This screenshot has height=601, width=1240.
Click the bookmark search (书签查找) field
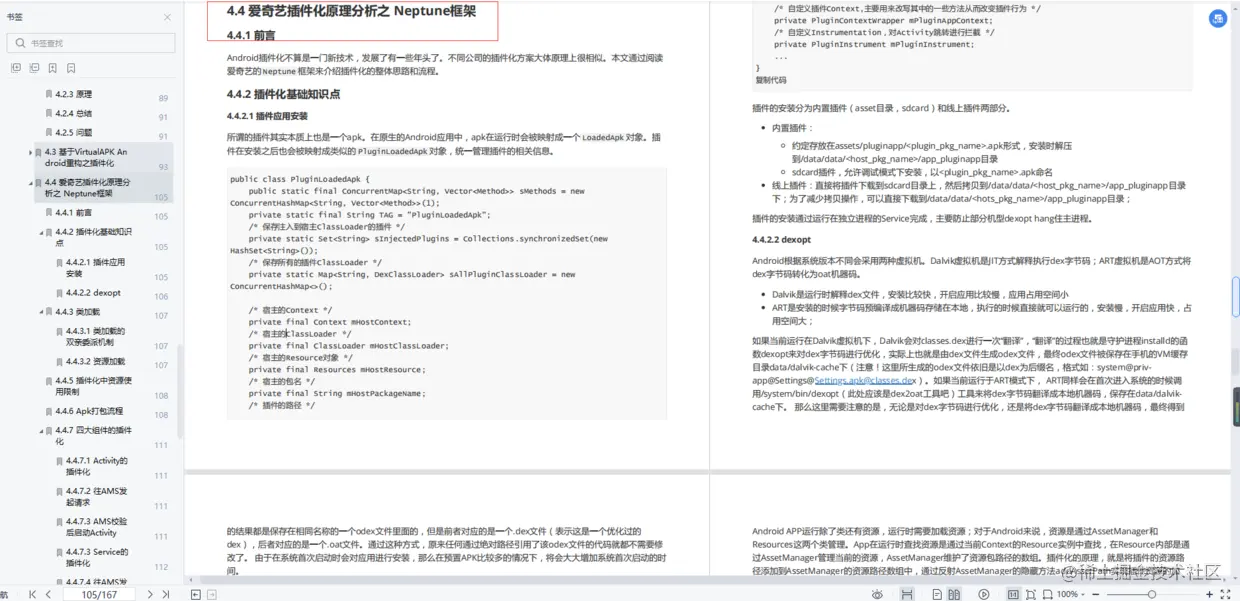[x=91, y=43]
